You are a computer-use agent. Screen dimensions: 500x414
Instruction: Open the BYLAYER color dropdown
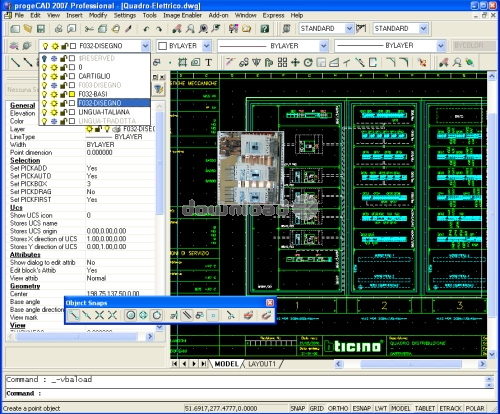(207, 46)
